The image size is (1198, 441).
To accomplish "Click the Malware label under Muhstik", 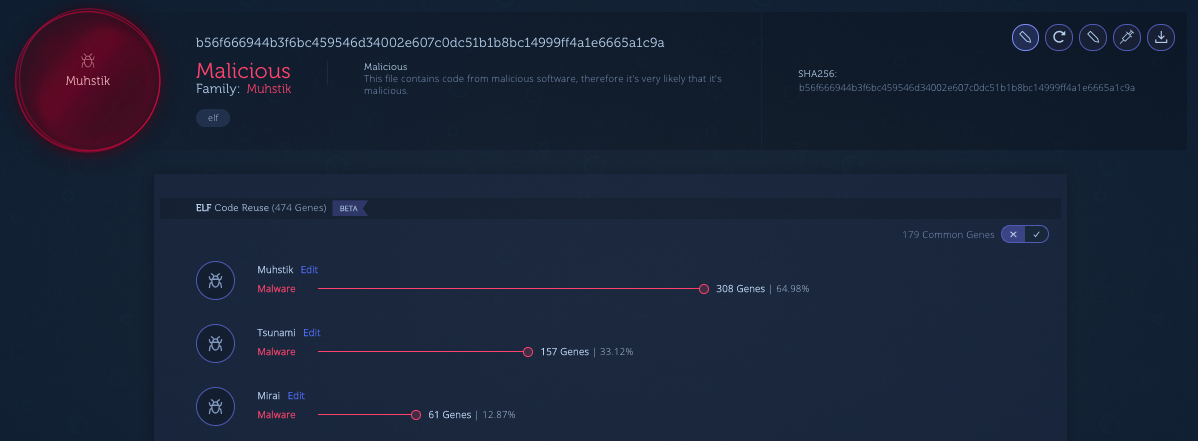I will (x=276, y=289).
